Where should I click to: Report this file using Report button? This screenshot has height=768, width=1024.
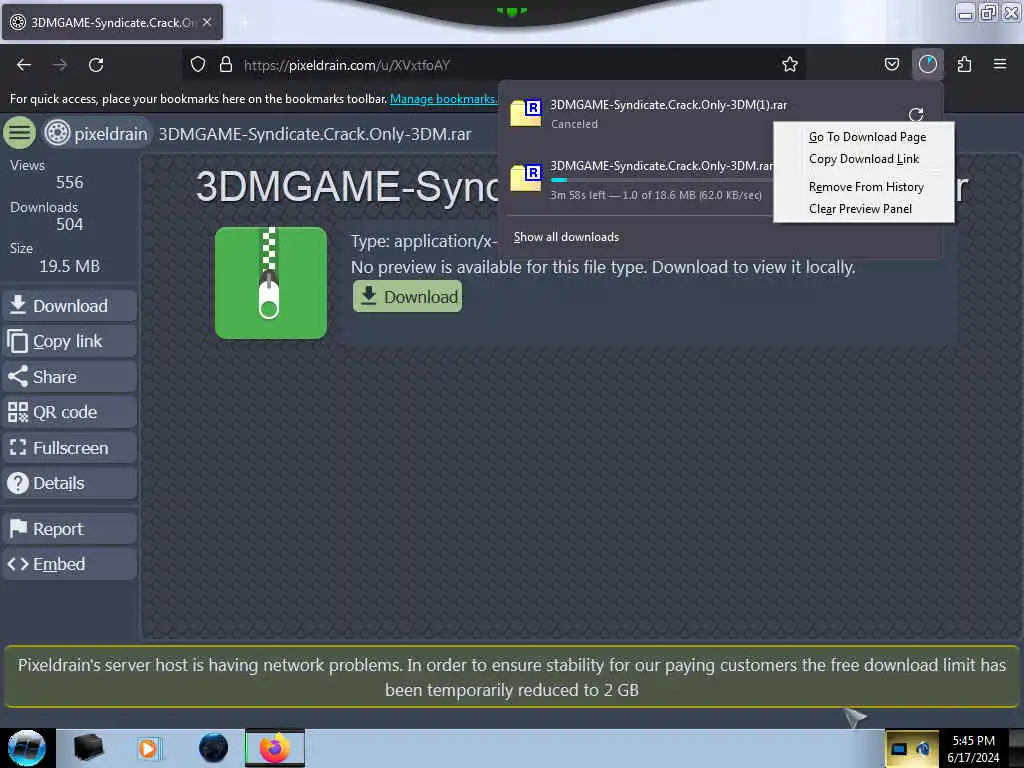pyautogui.click(x=70, y=529)
